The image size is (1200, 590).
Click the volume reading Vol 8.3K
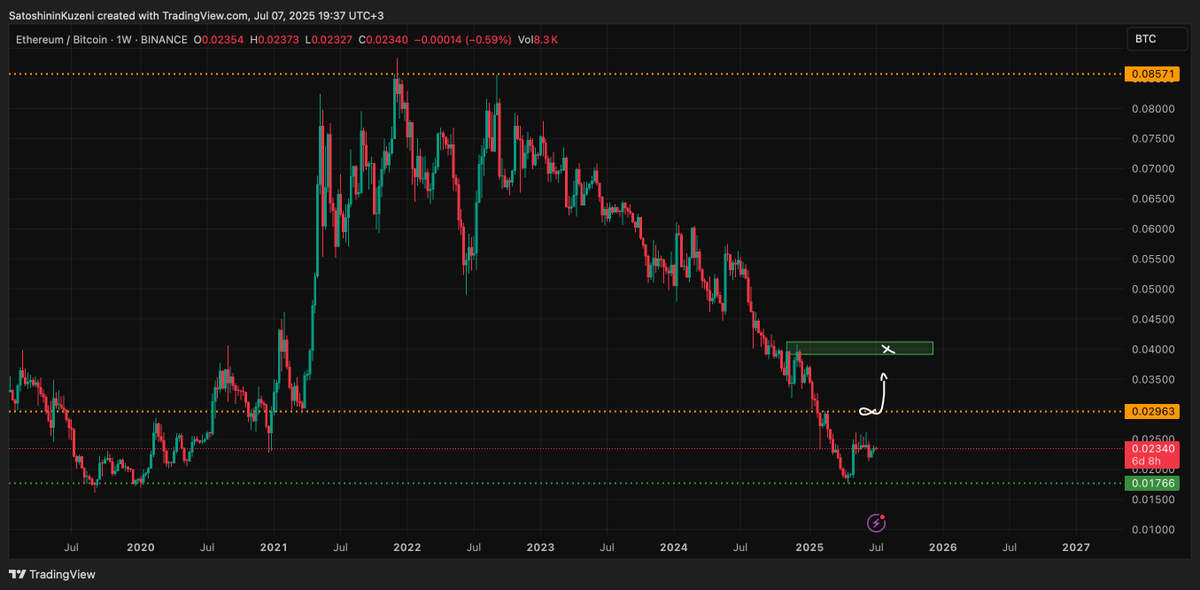tap(537, 39)
